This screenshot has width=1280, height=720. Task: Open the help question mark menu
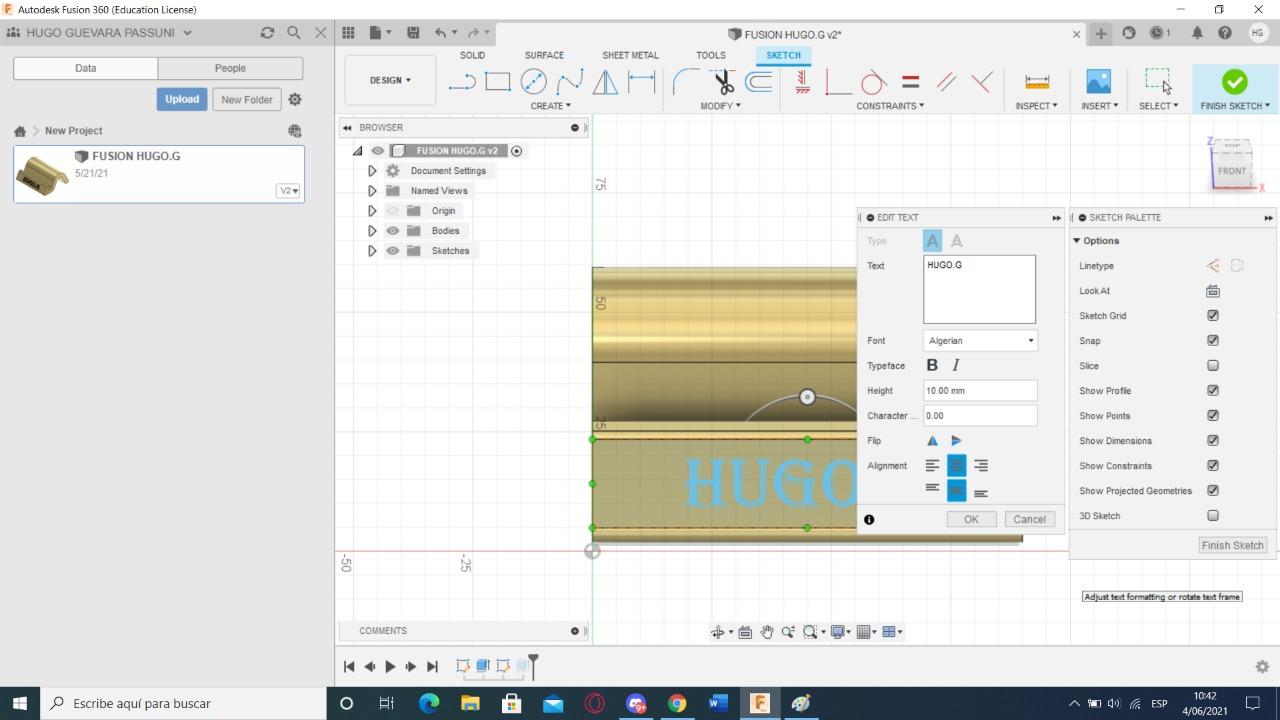click(1225, 33)
